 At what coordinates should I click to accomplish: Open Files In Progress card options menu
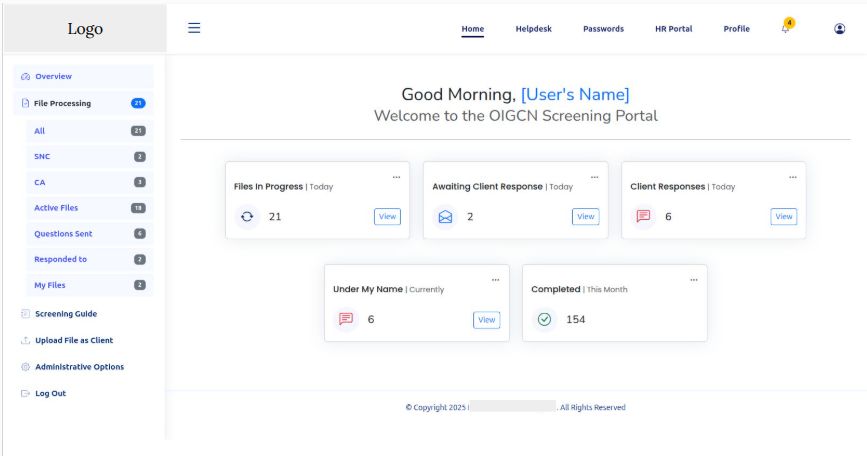click(x=396, y=177)
